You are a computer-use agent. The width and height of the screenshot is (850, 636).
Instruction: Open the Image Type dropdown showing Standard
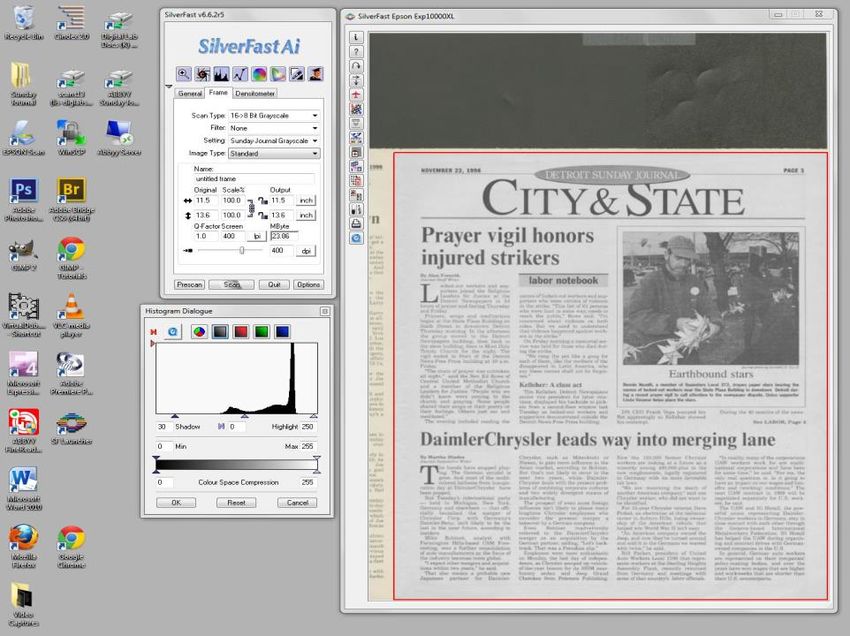point(274,153)
